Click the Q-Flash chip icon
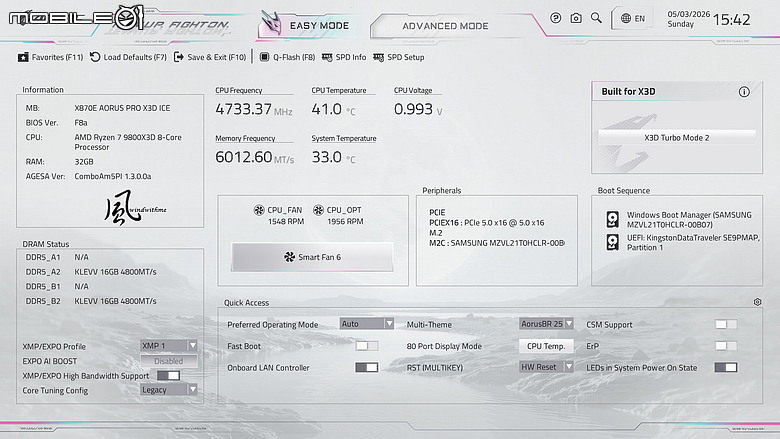 [x=265, y=57]
